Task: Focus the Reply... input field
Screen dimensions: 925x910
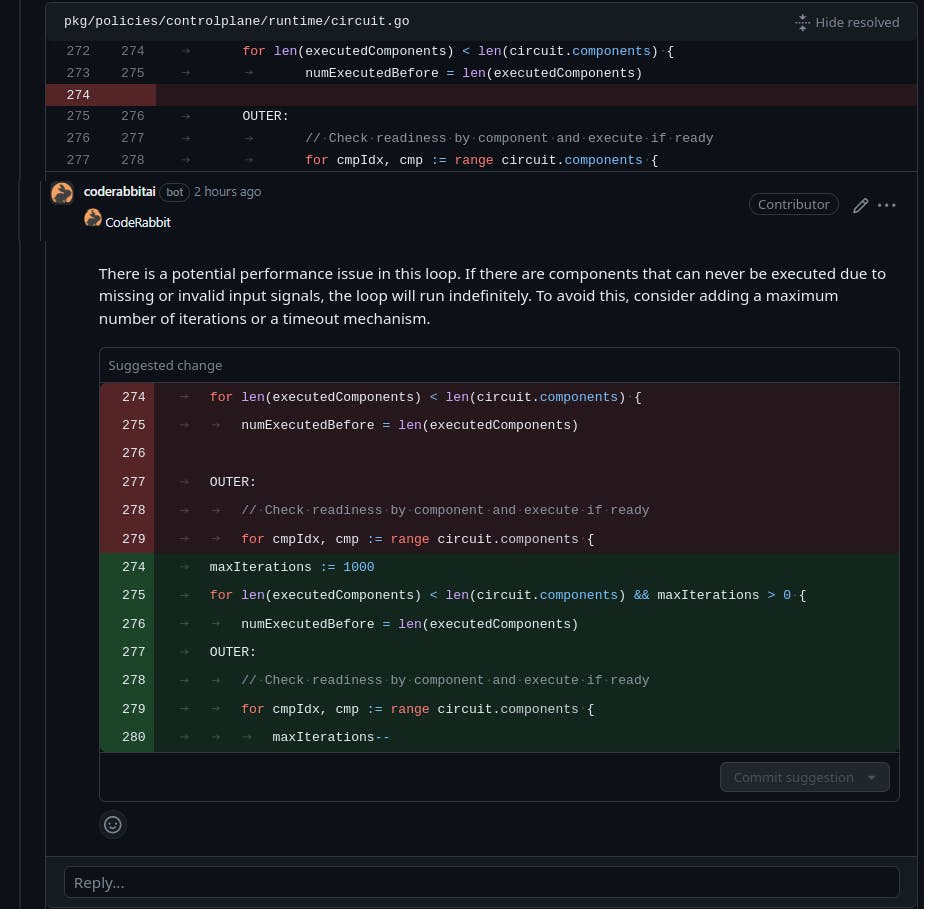Action: click(481, 882)
